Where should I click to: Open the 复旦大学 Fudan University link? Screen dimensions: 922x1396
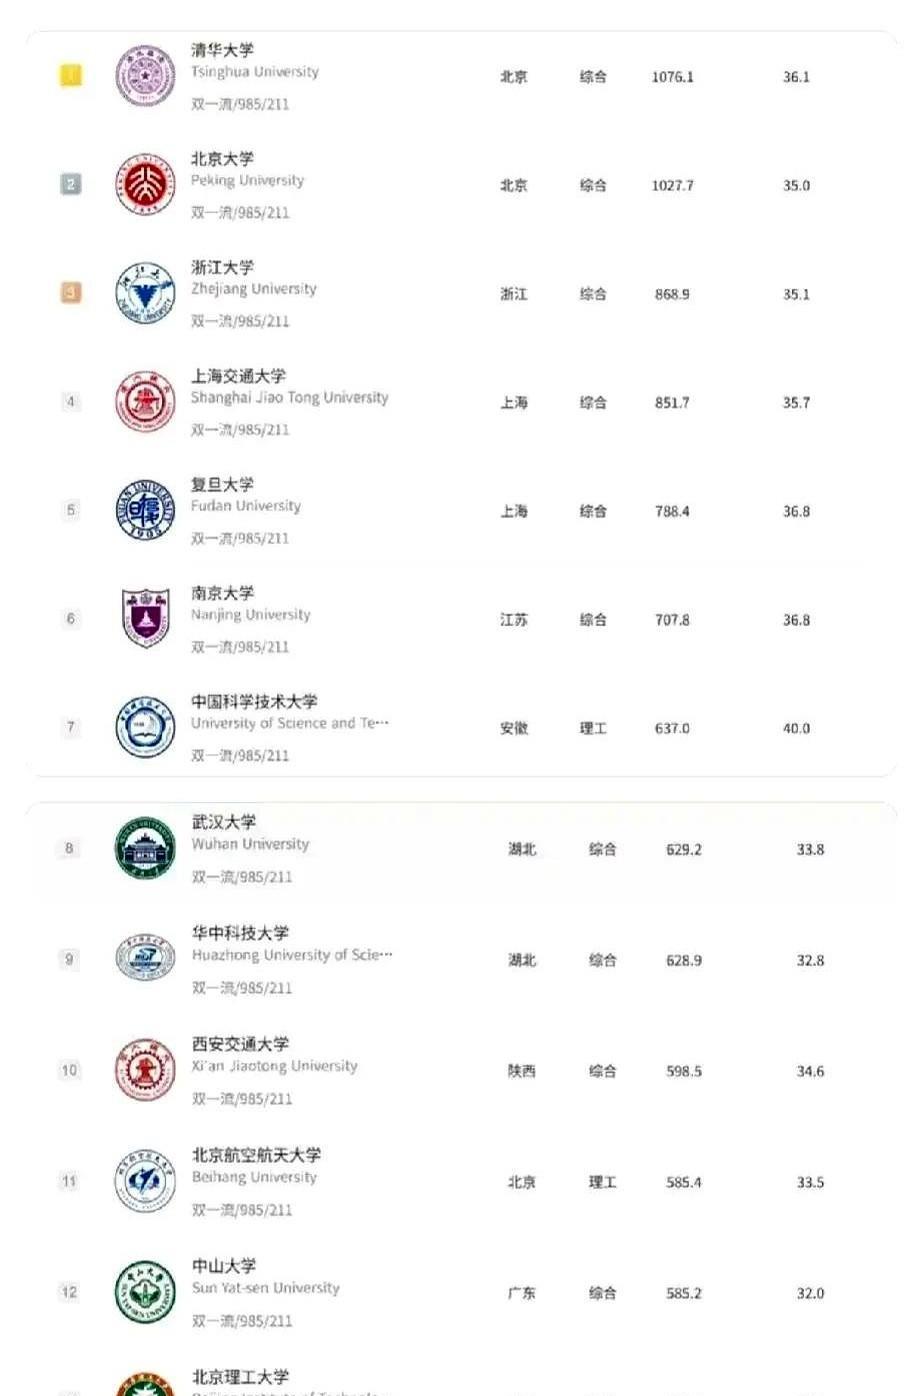click(x=223, y=485)
